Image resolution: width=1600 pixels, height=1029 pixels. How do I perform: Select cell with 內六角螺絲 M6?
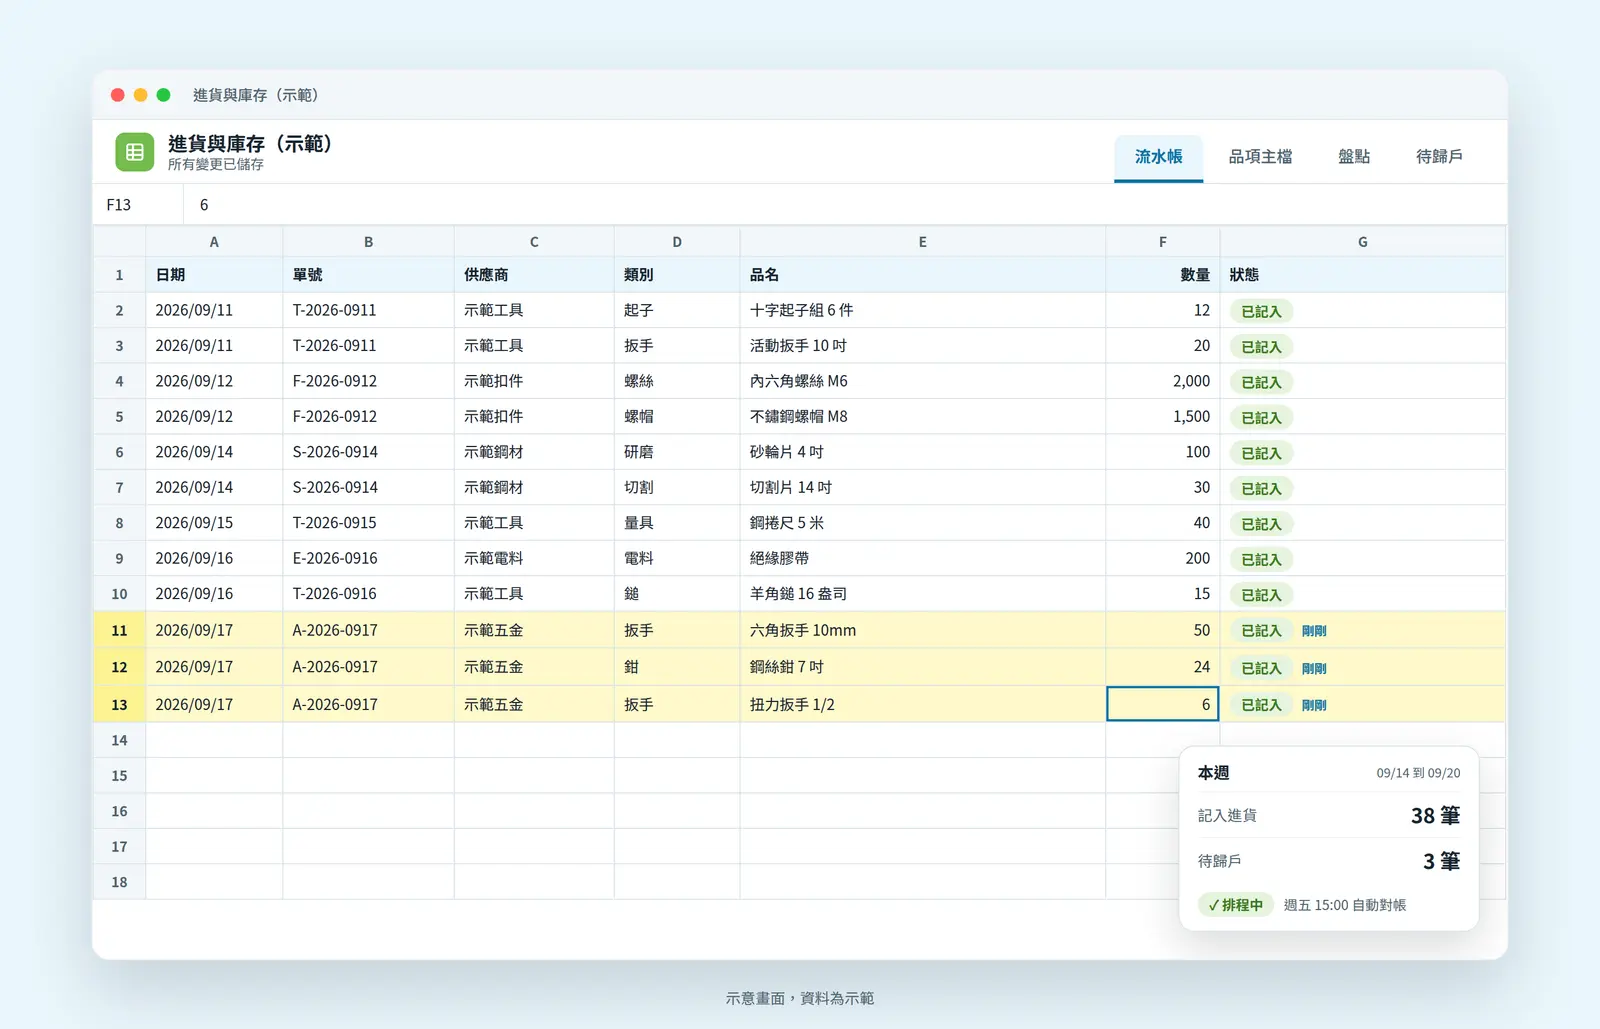point(922,381)
